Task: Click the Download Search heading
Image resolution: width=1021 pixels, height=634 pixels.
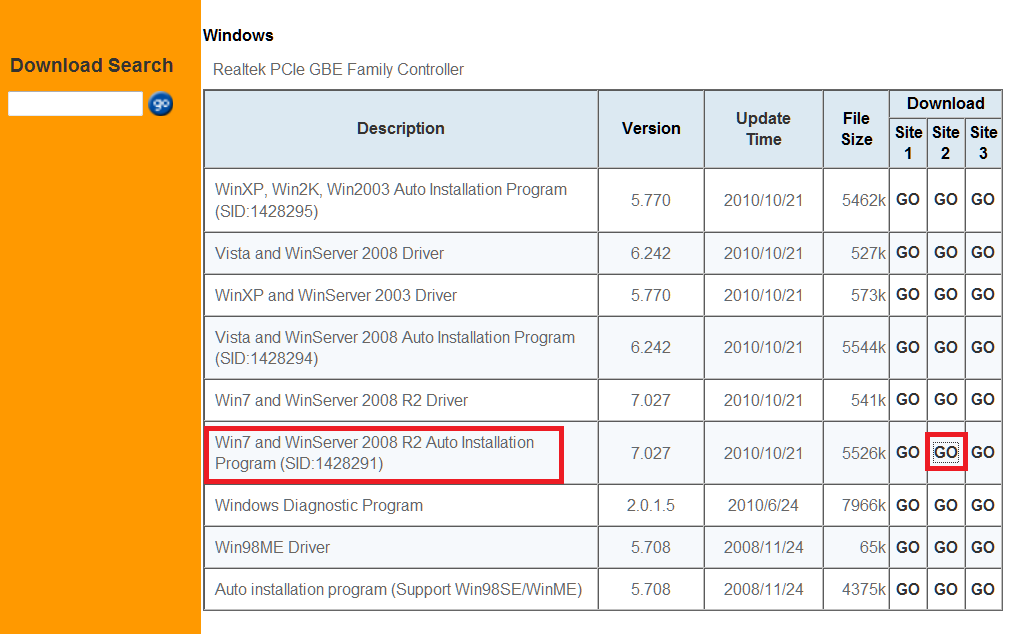Action: click(x=92, y=65)
